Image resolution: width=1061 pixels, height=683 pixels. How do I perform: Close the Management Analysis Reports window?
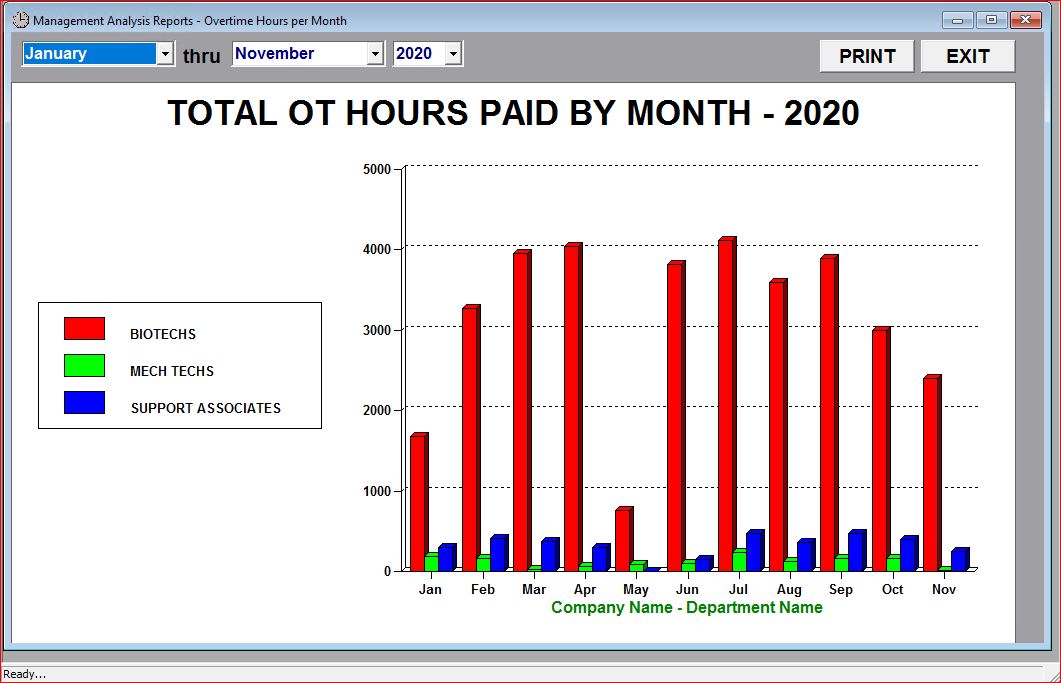(x=1026, y=20)
